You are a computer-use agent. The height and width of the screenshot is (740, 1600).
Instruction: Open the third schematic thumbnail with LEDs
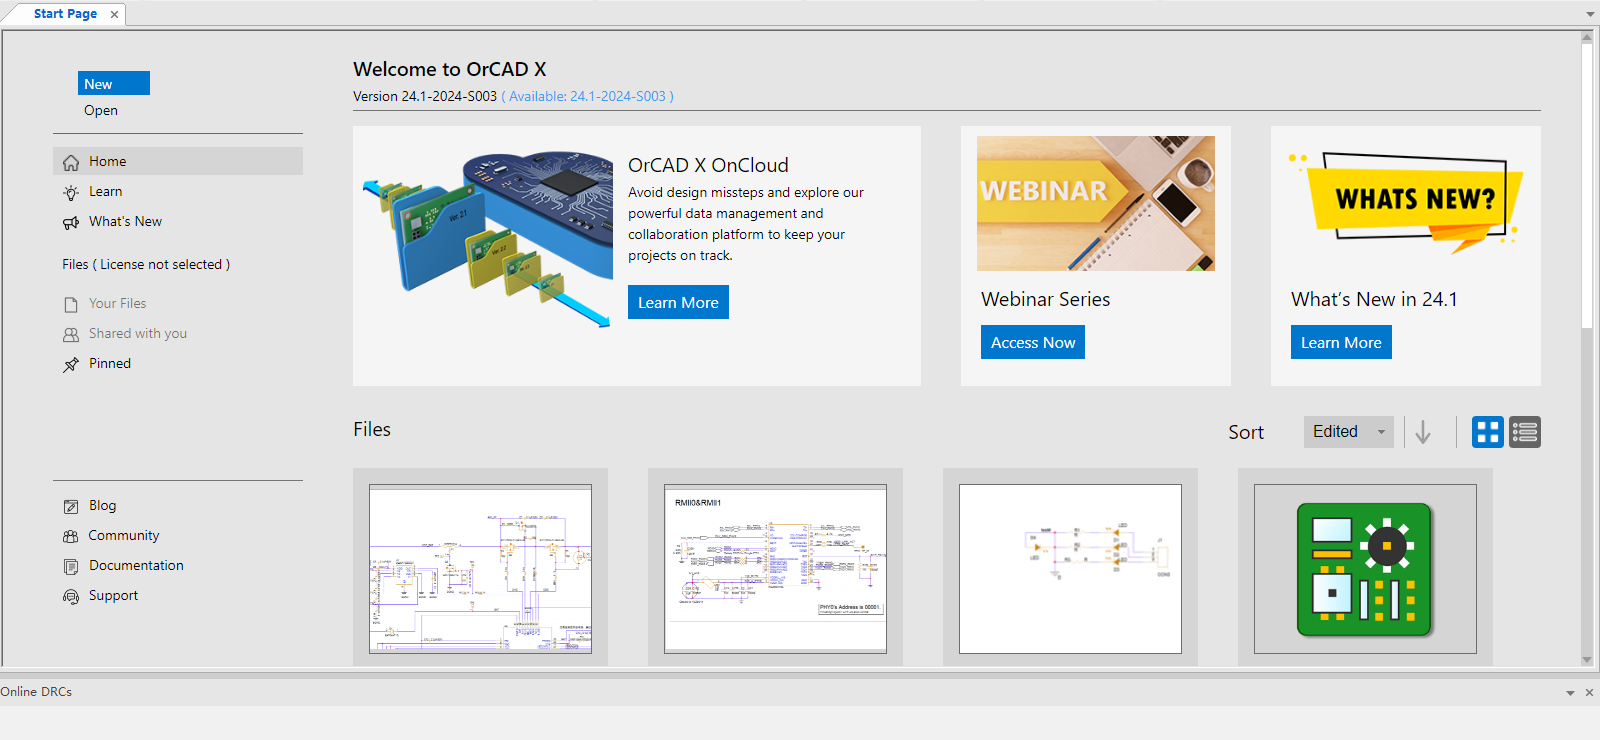(x=1070, y=569)
